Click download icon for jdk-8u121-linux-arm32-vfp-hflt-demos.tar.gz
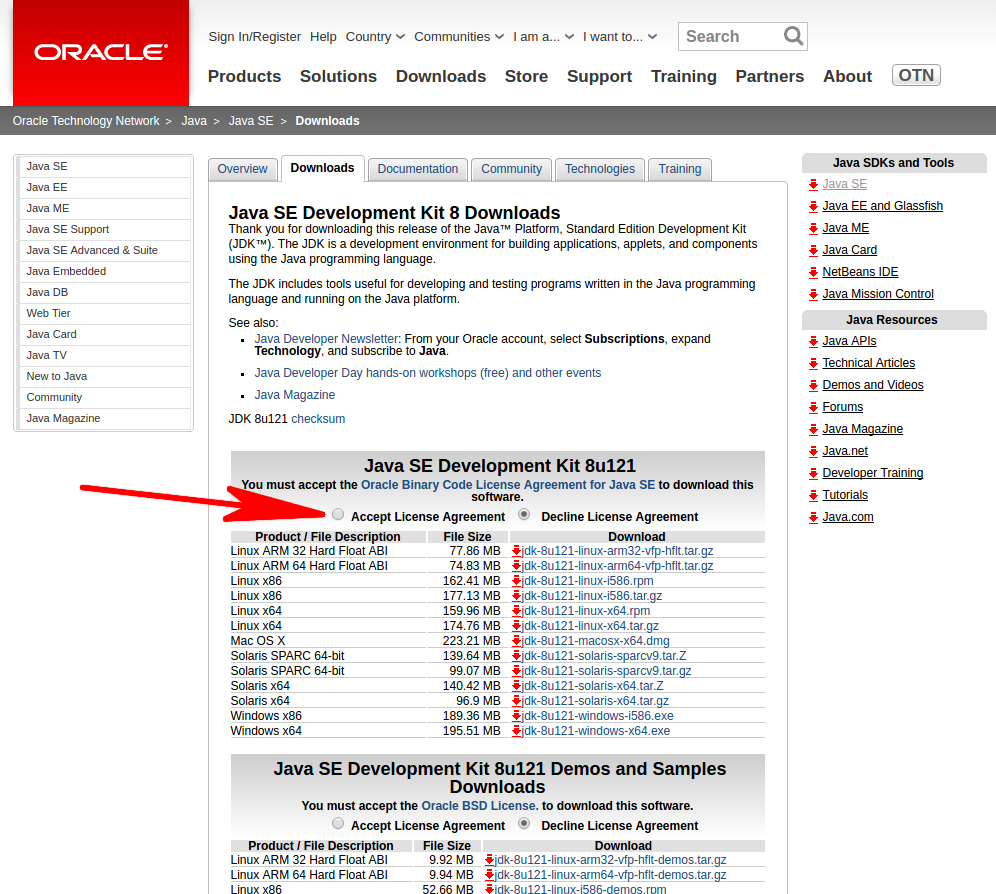 pyautogui.click(x=489, y=860)
